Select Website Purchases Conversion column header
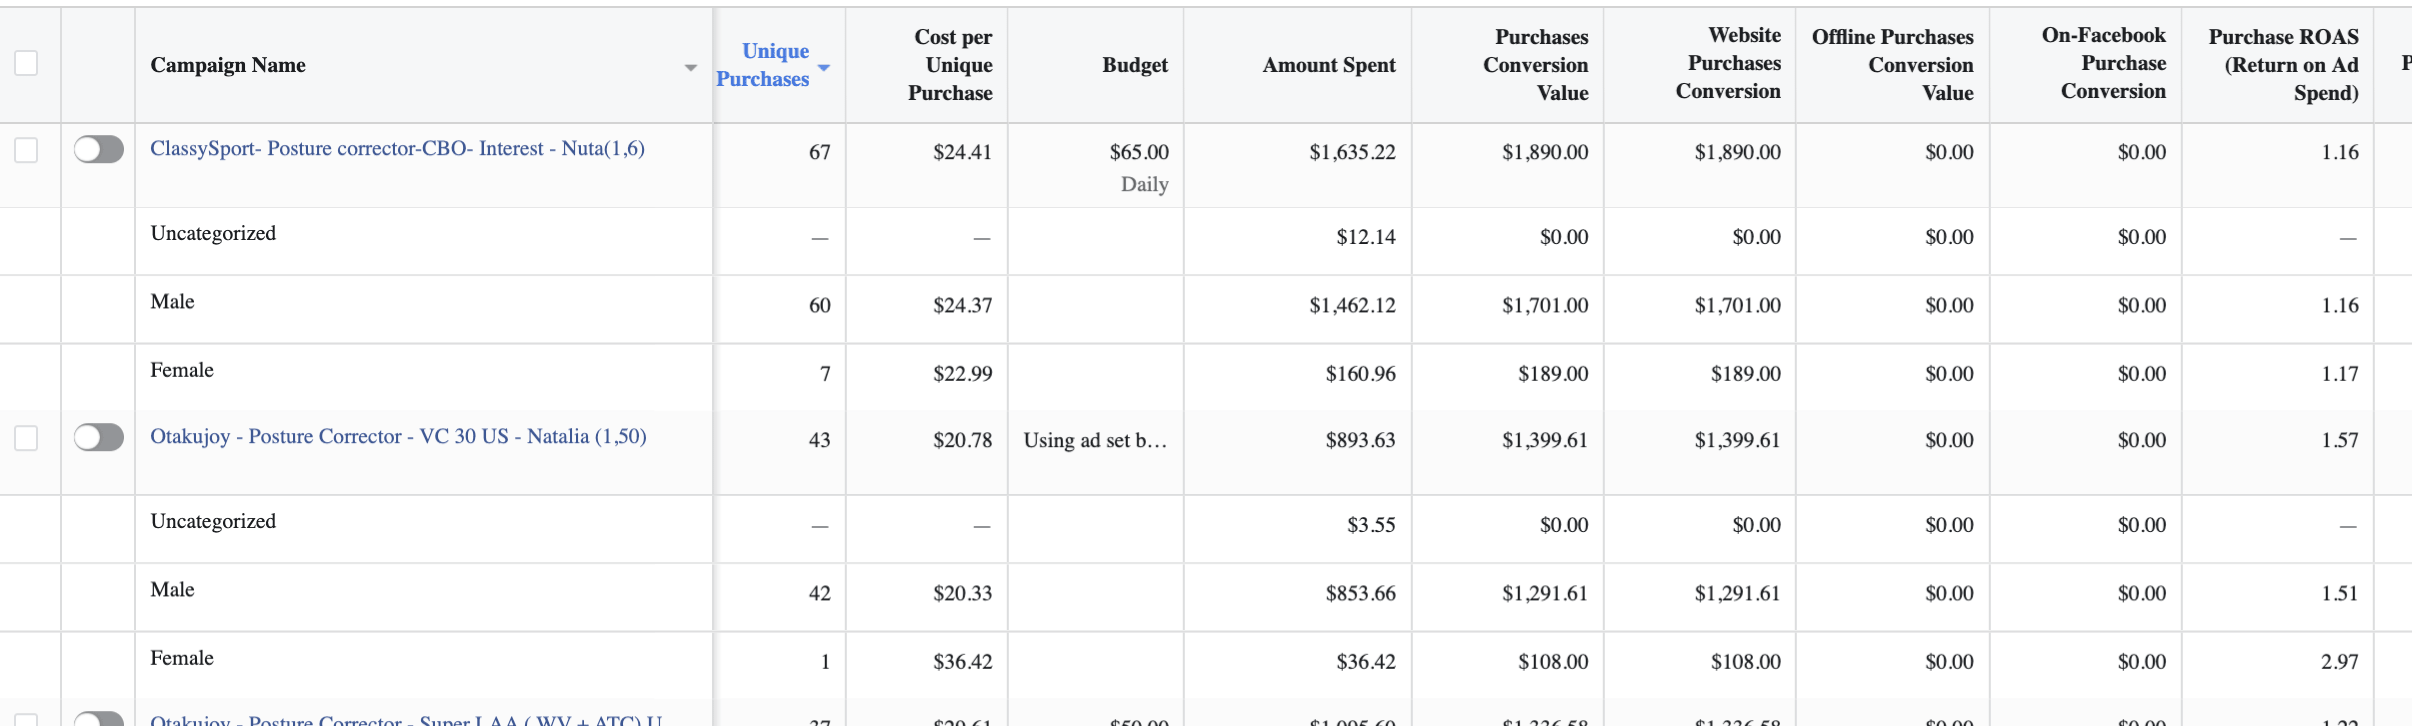 1728,63
